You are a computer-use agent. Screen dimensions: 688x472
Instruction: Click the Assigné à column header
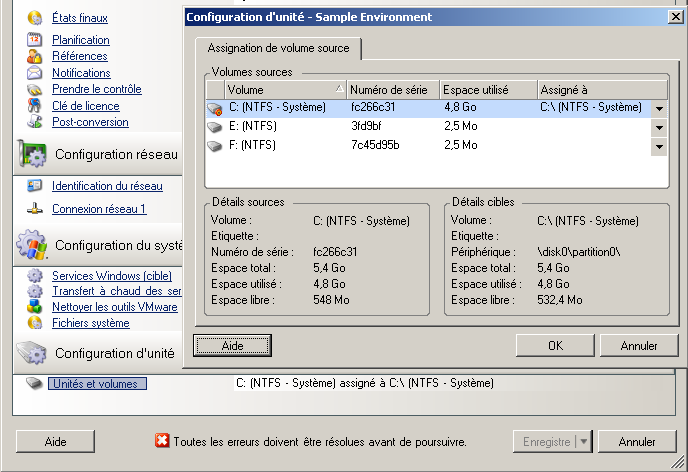point(602,90)
